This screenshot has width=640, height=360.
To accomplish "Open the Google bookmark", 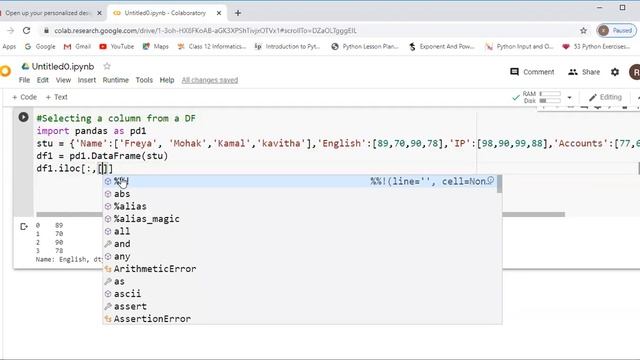I will (40, 47).
